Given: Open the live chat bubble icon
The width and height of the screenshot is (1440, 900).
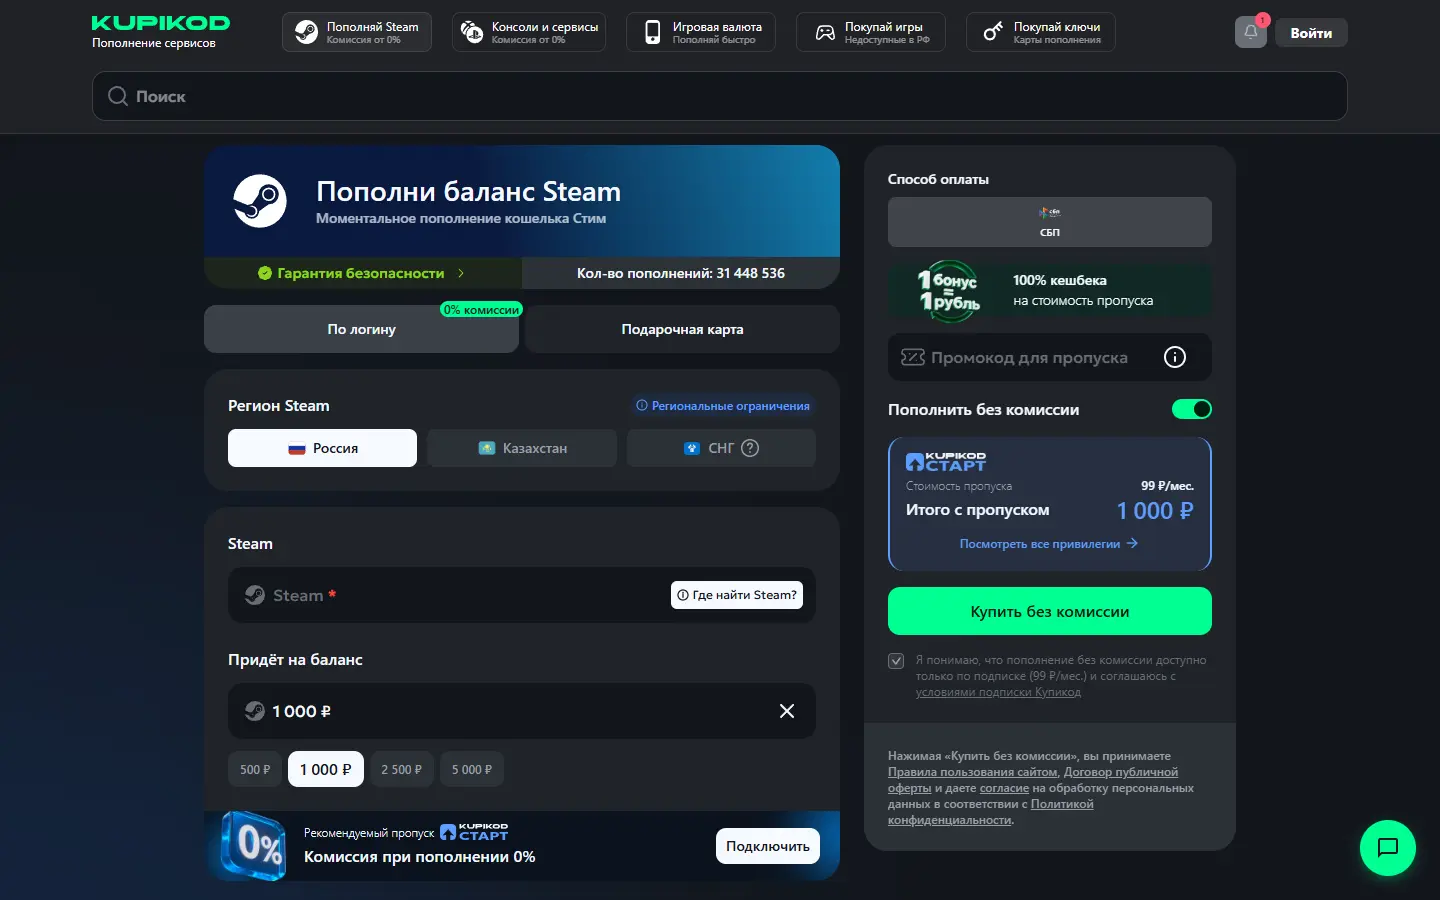Looking at the screenshot, I should (x=1388, y=848).
